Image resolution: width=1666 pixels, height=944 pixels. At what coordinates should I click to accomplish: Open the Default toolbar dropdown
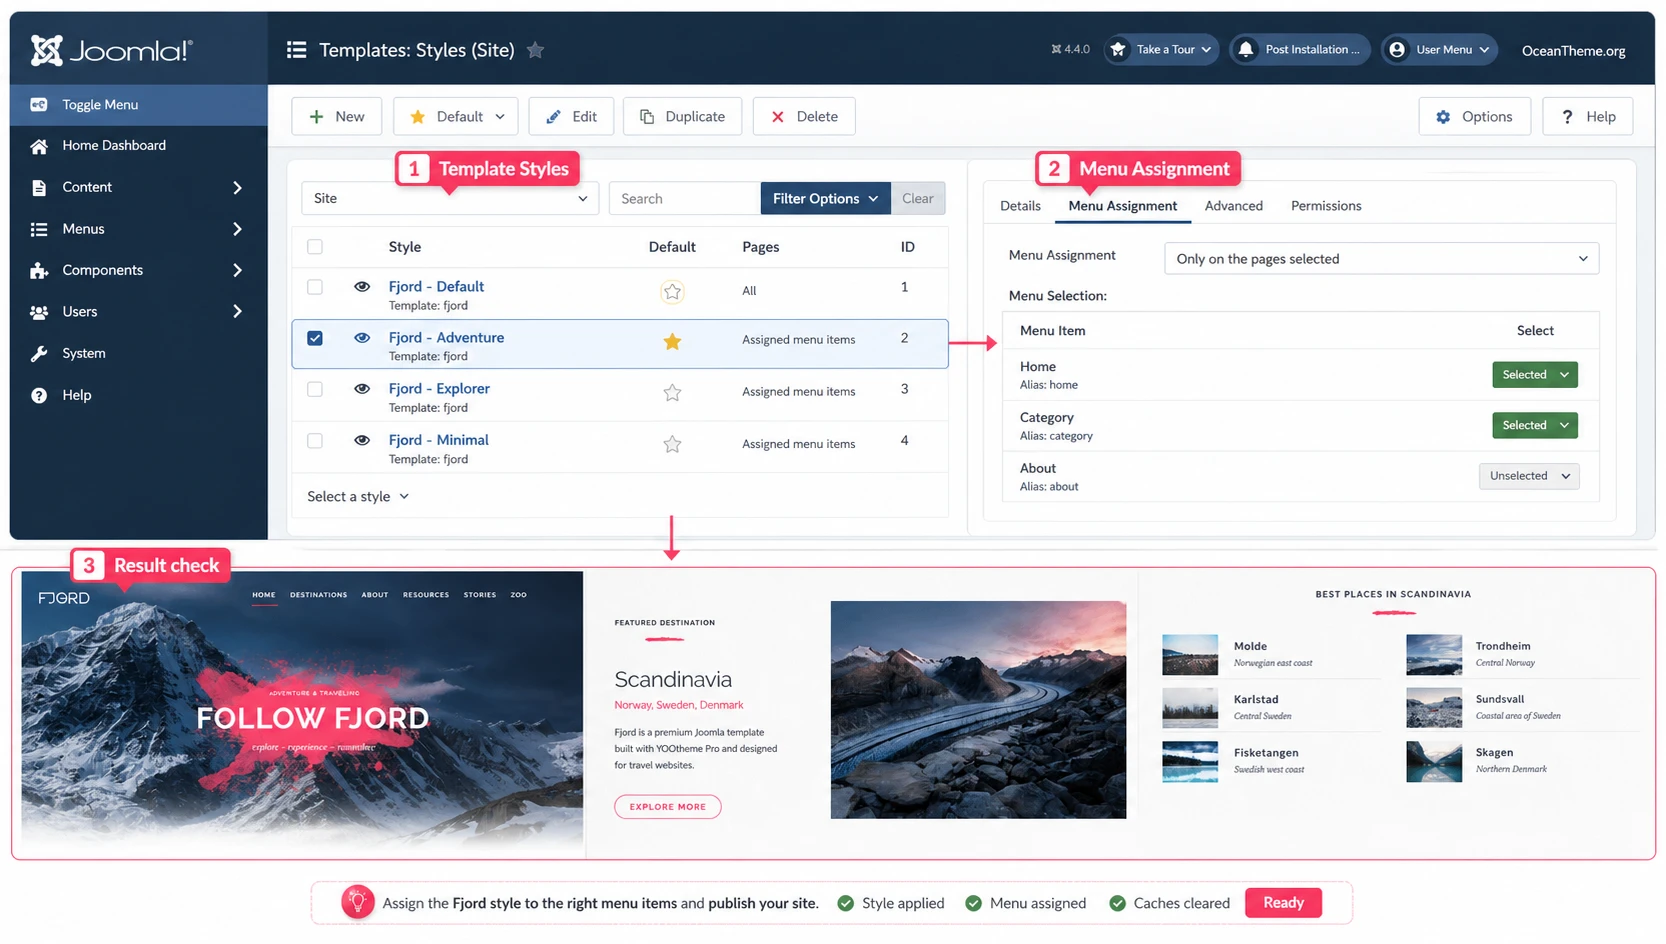click(456, 116)
